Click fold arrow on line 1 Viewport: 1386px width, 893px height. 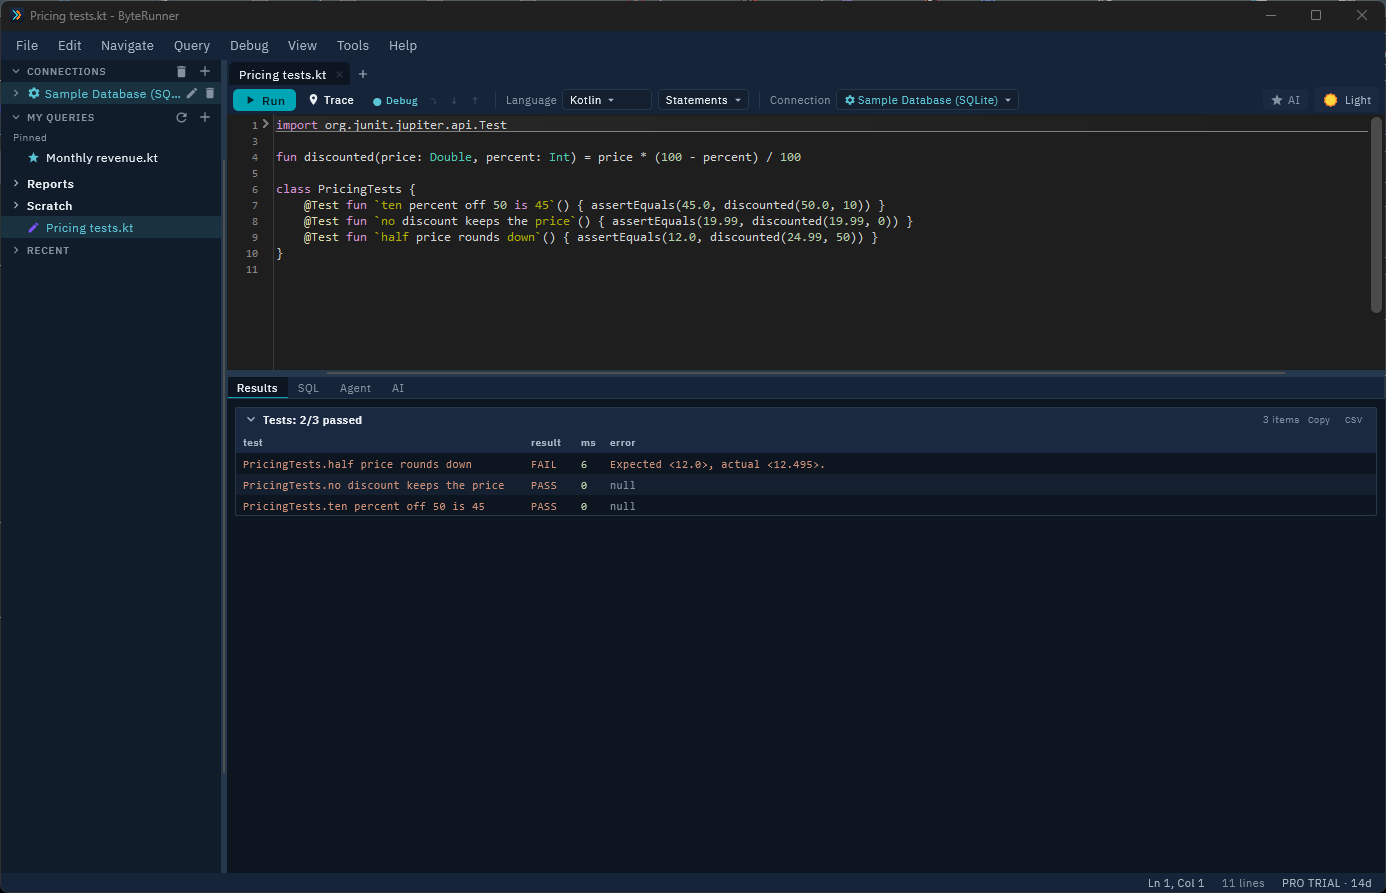266,125
